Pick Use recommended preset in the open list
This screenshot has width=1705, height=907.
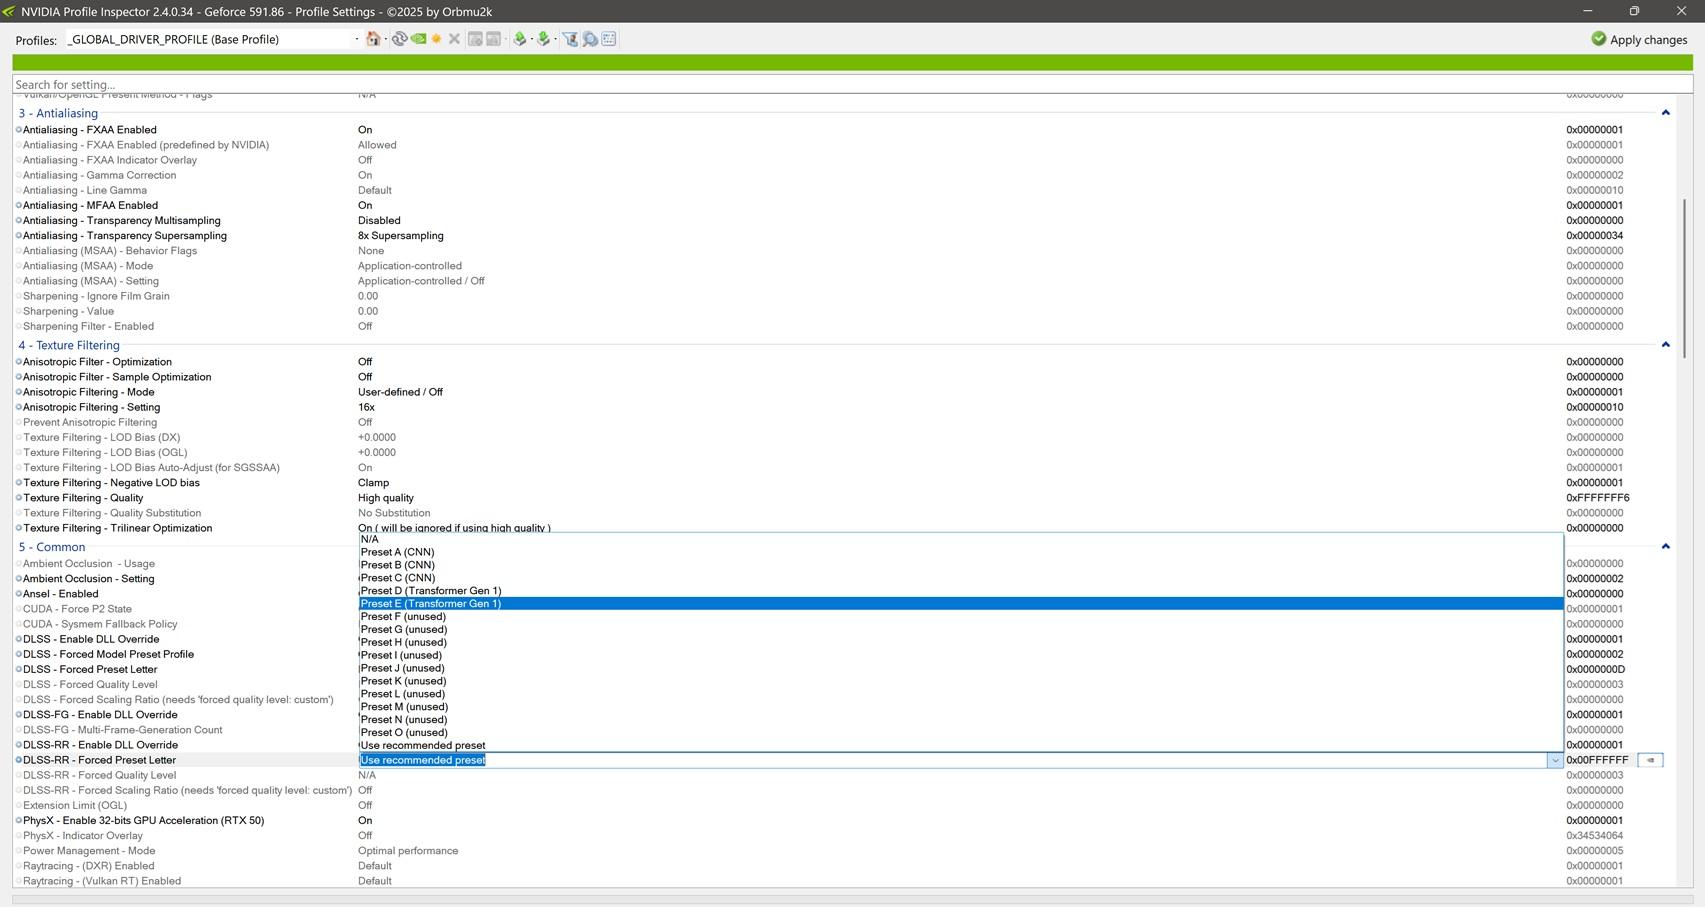click(x=961, y=746)
